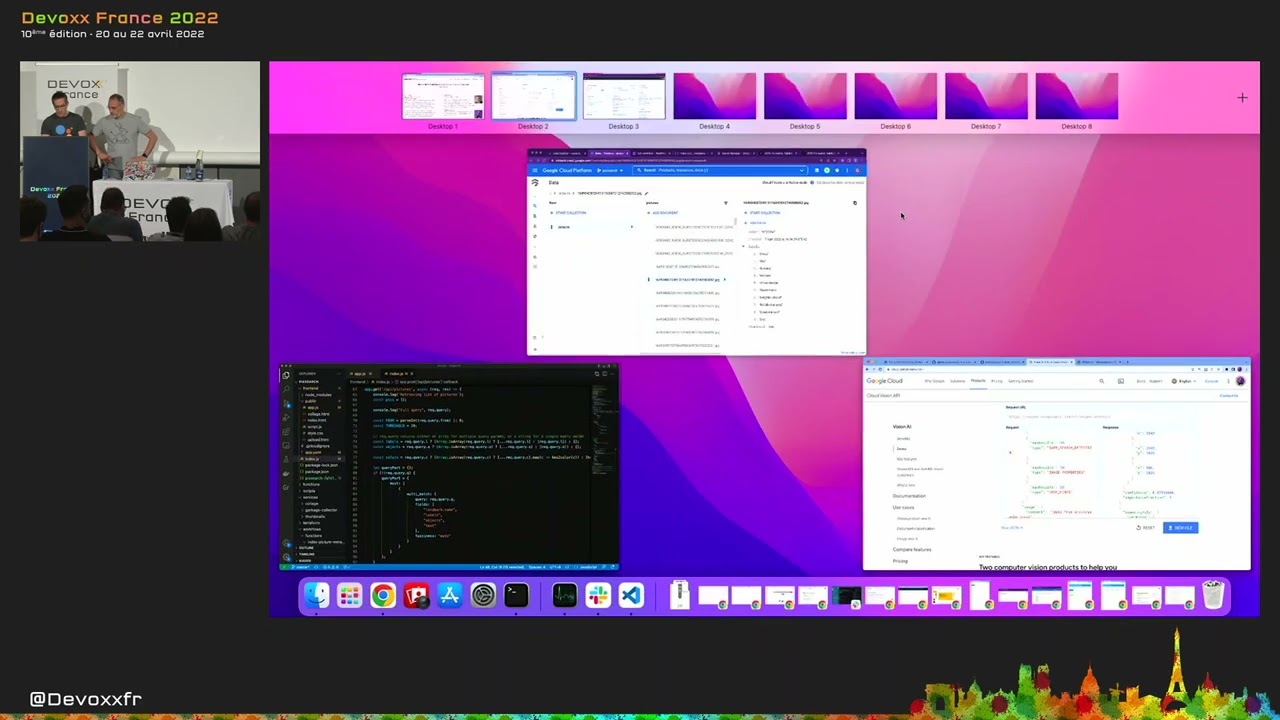
Task: Switch to Desktop 1 space
Action: (443, 97)
